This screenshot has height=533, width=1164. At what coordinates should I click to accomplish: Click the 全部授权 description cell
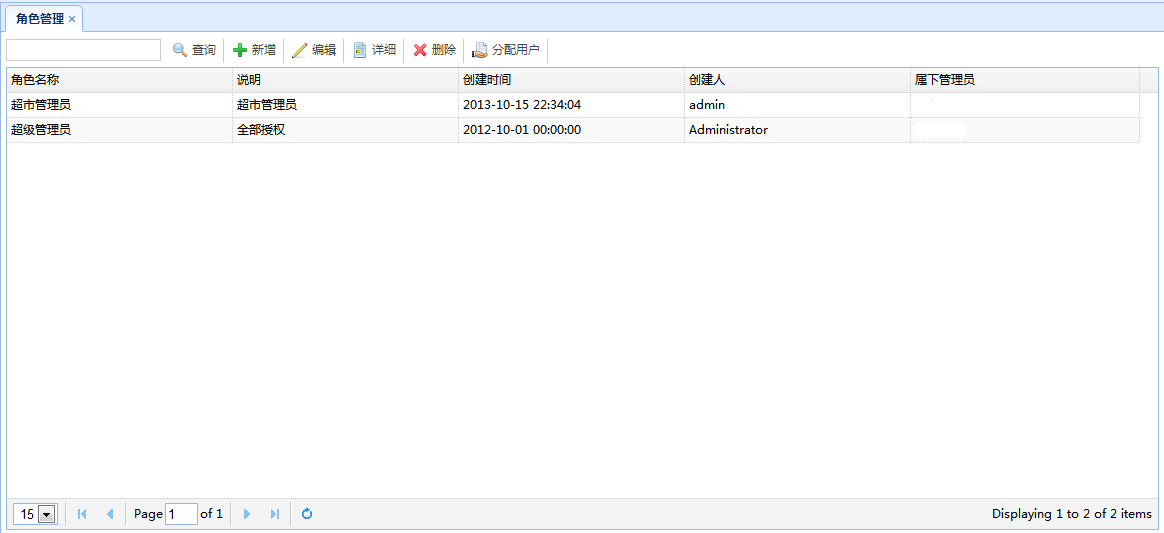point(345,130)
